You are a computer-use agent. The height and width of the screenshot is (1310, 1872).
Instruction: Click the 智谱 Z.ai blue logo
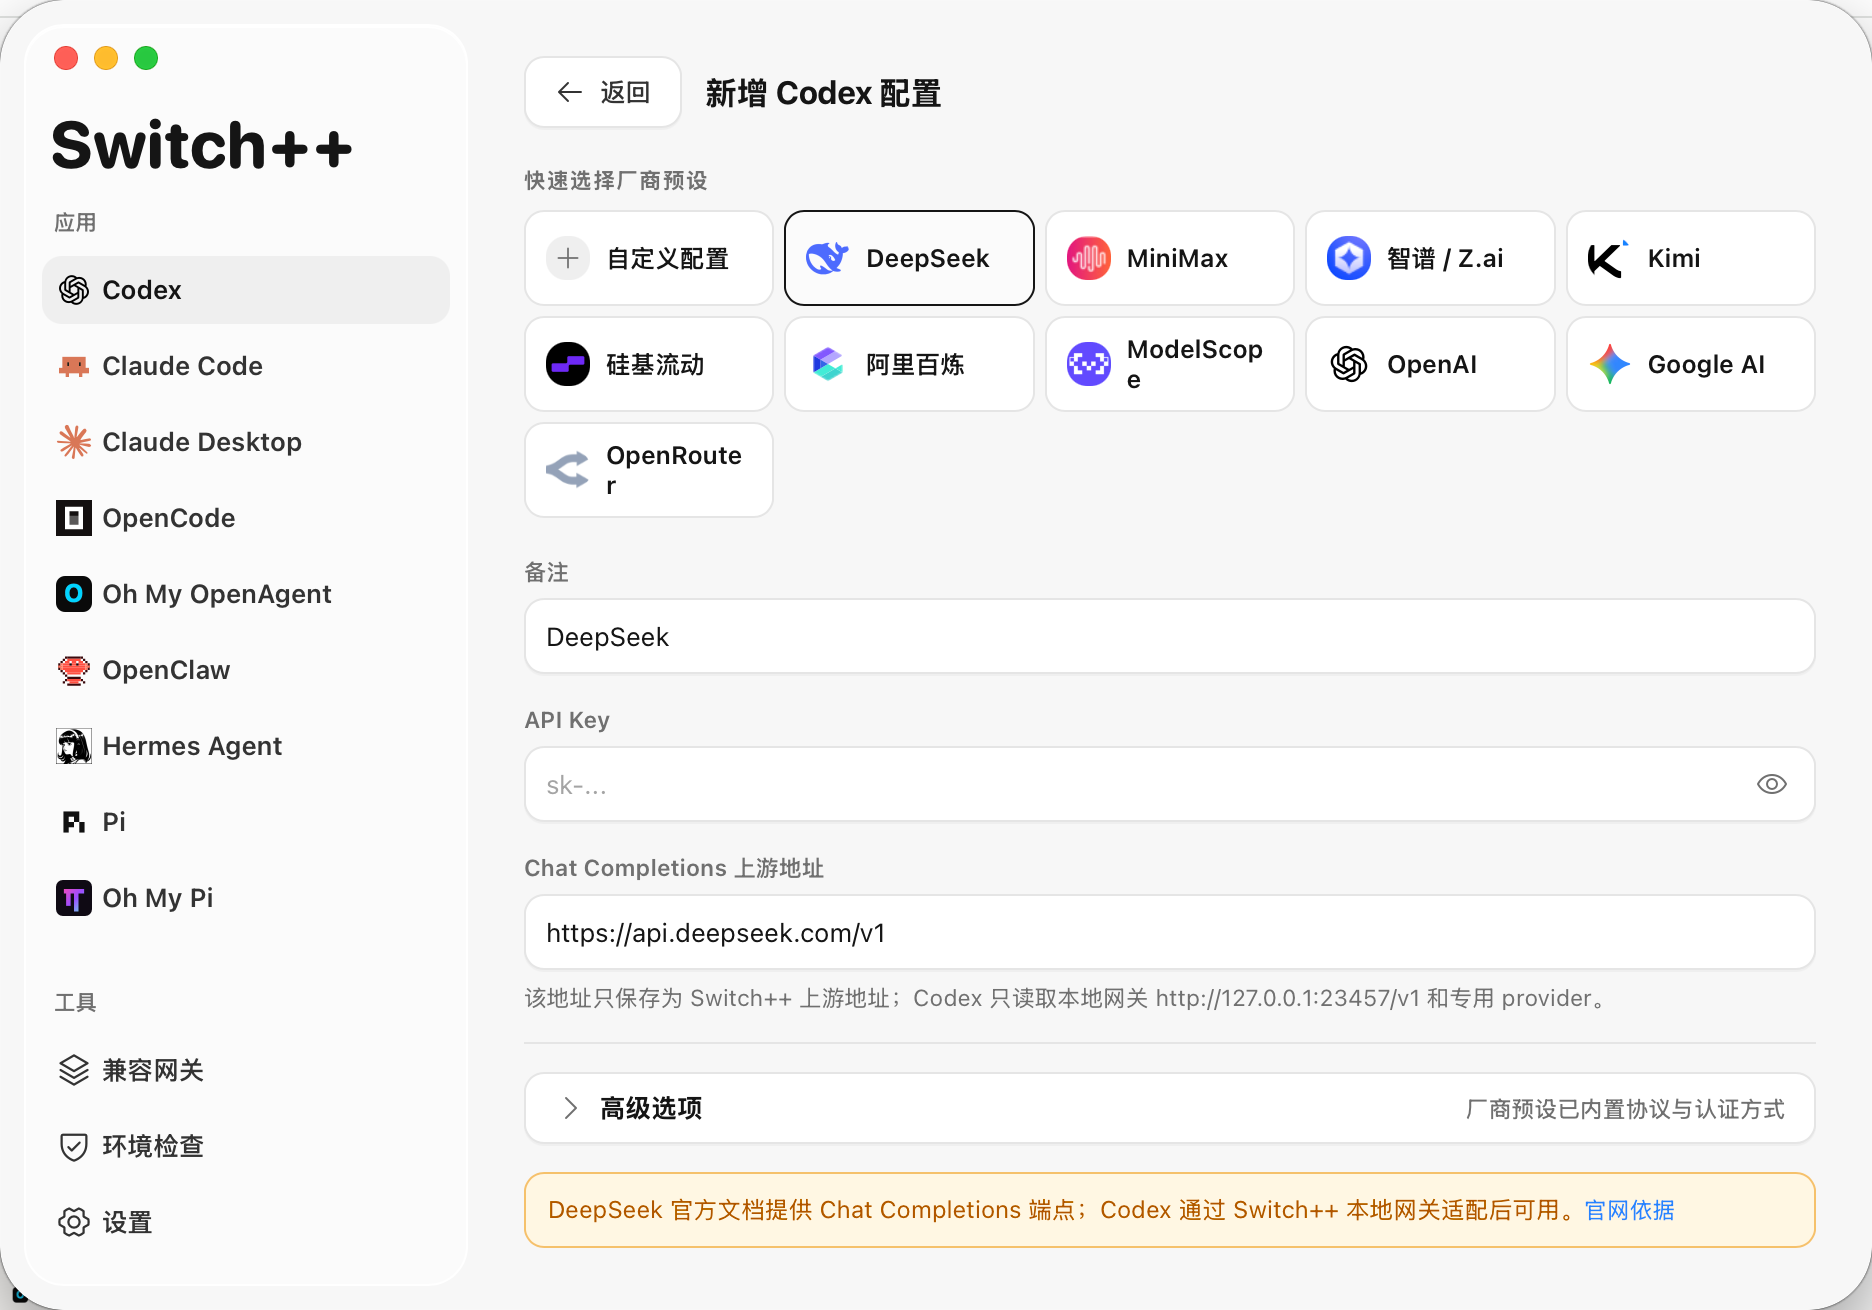(1349, 258)
